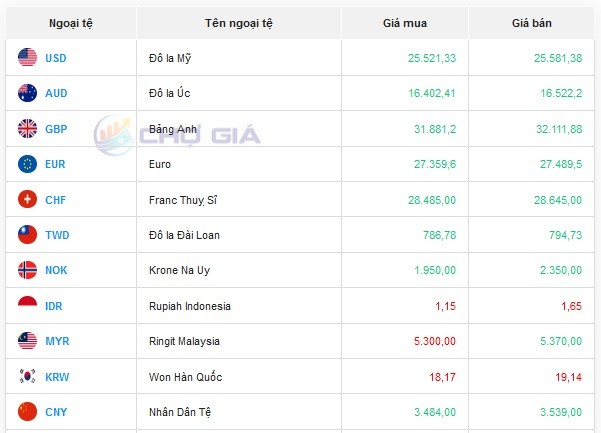Click the Malaysian flag icon

pos(28,341)
